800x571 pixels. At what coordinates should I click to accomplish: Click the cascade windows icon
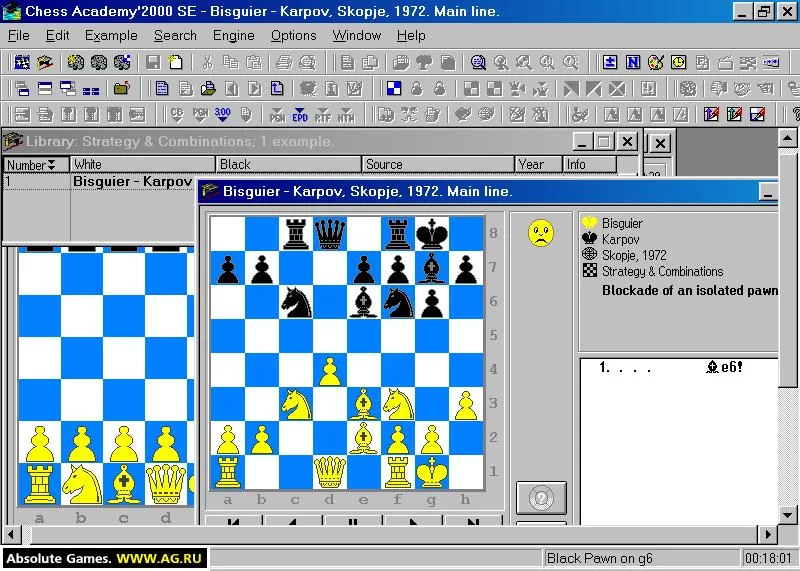click(x=22, y=89)
